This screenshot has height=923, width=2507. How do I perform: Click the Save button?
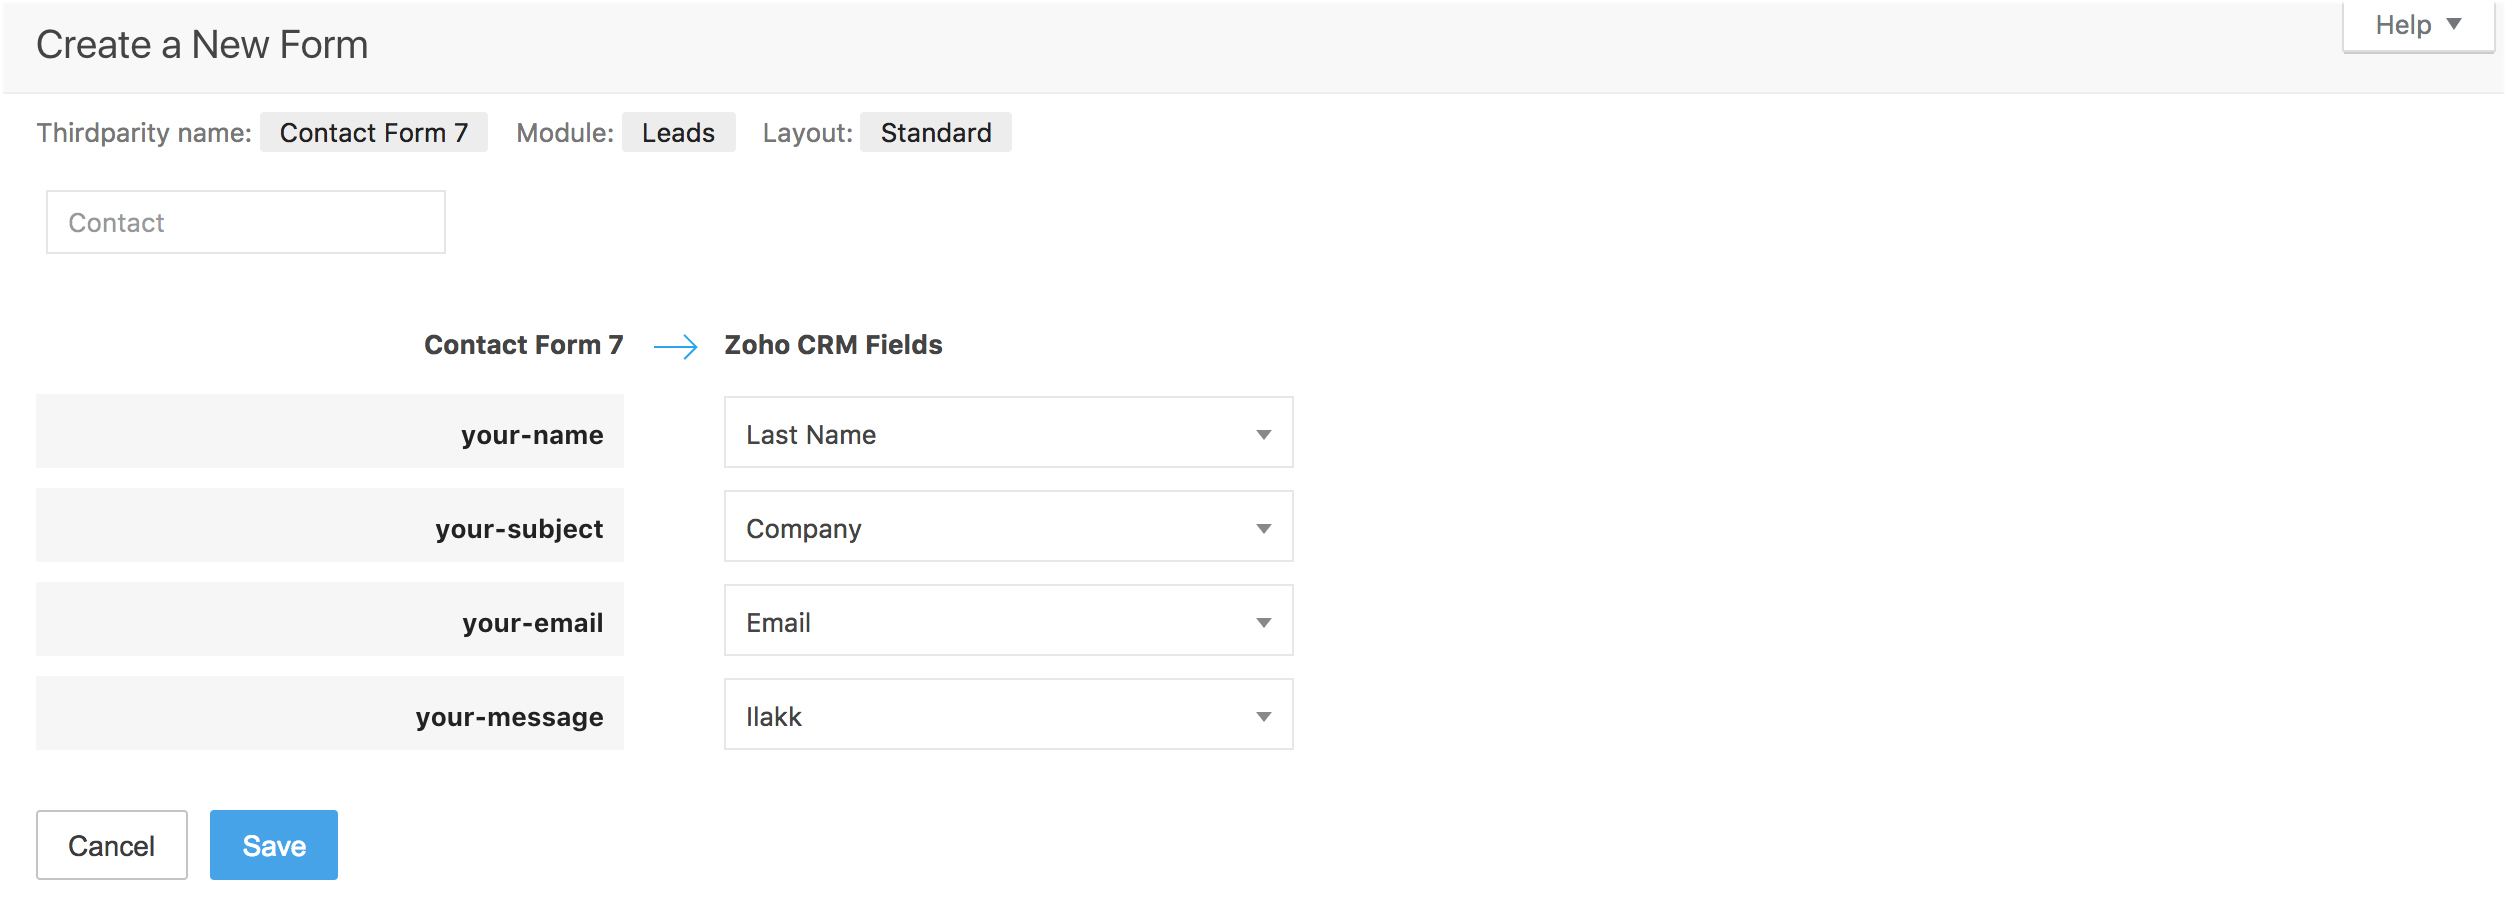(273, 845)
